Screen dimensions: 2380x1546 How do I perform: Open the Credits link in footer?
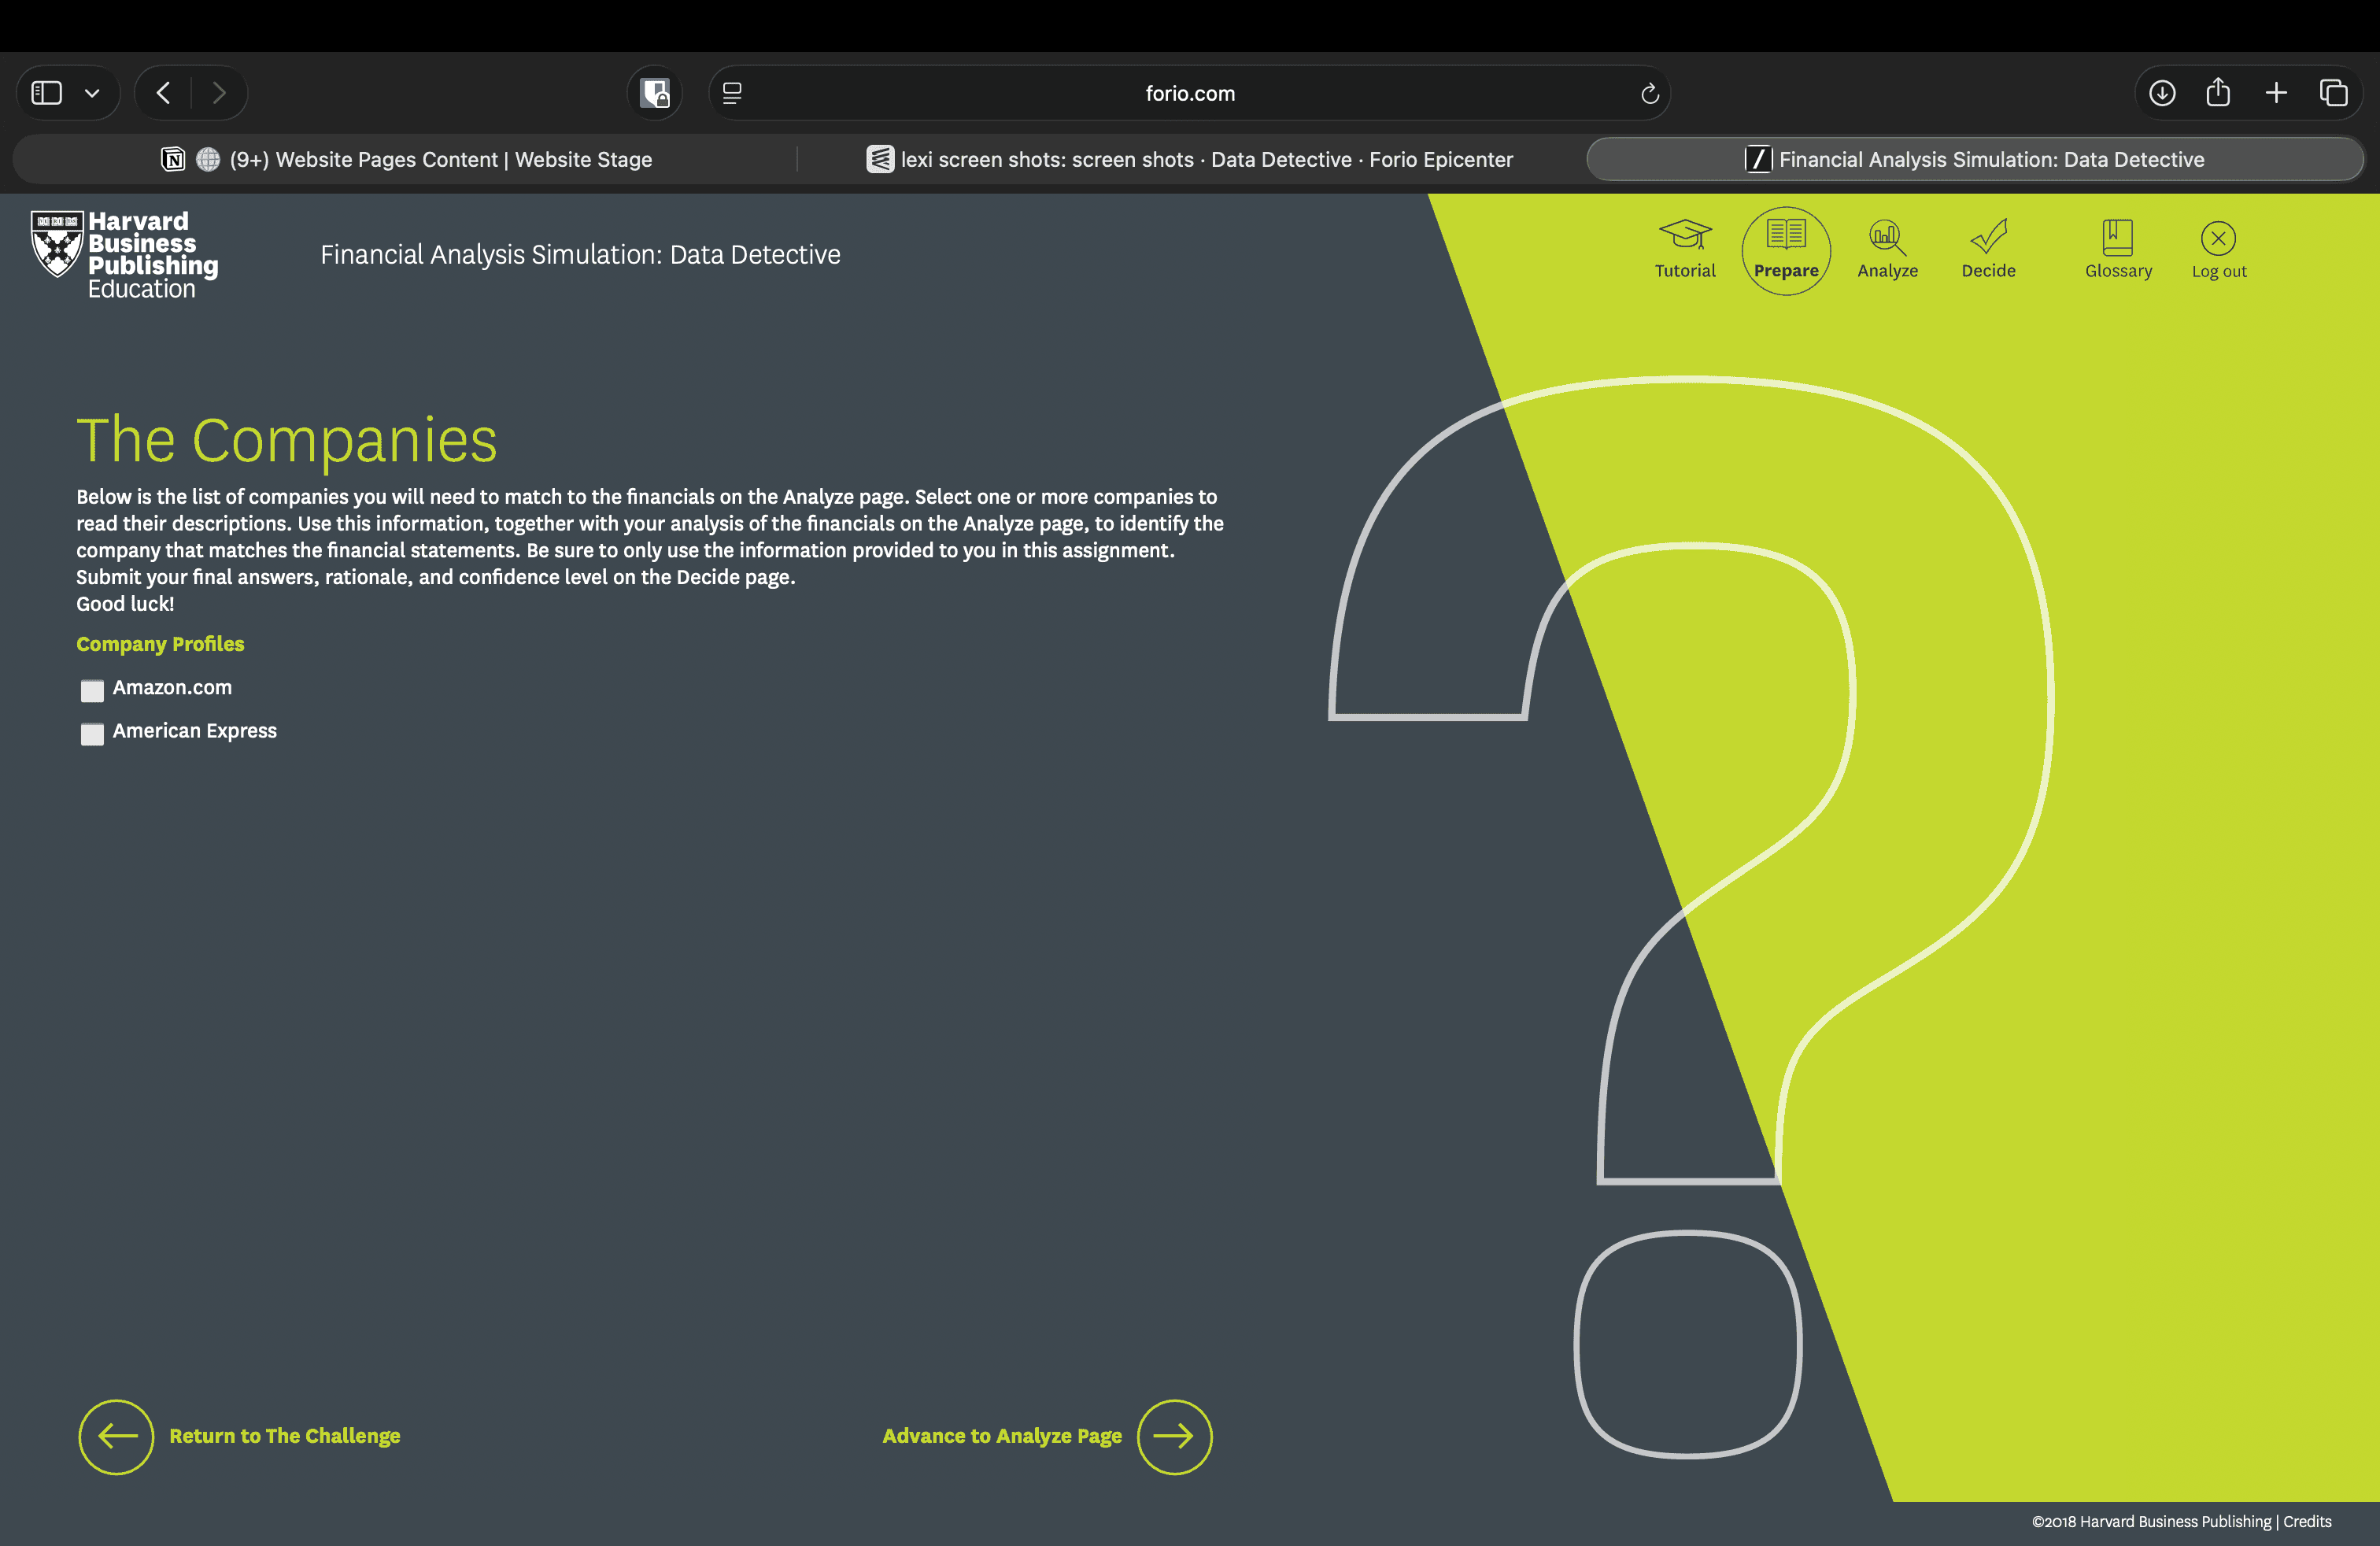tap(2307, 1521)
